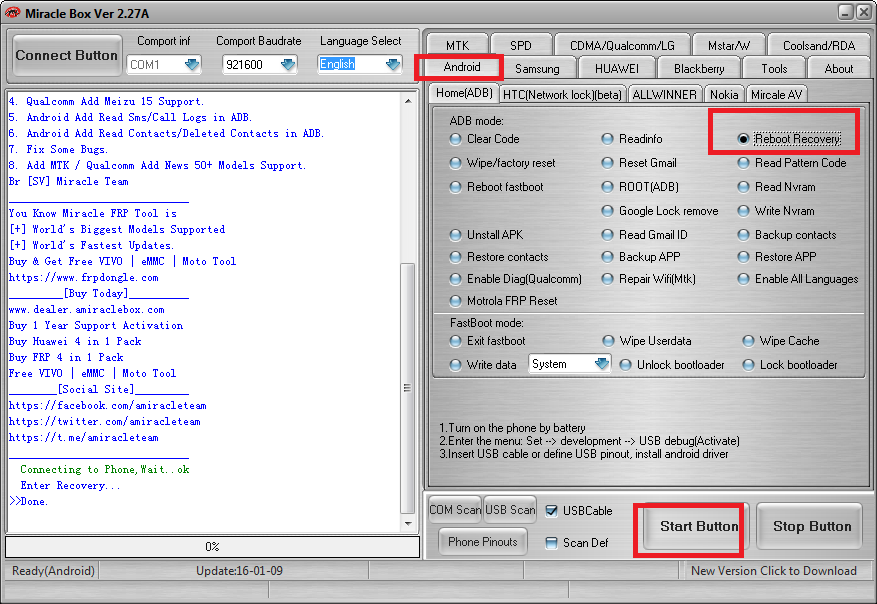Open the Comport Baudrate 921600 dropdown
The image size is (877, 604).
287,64
